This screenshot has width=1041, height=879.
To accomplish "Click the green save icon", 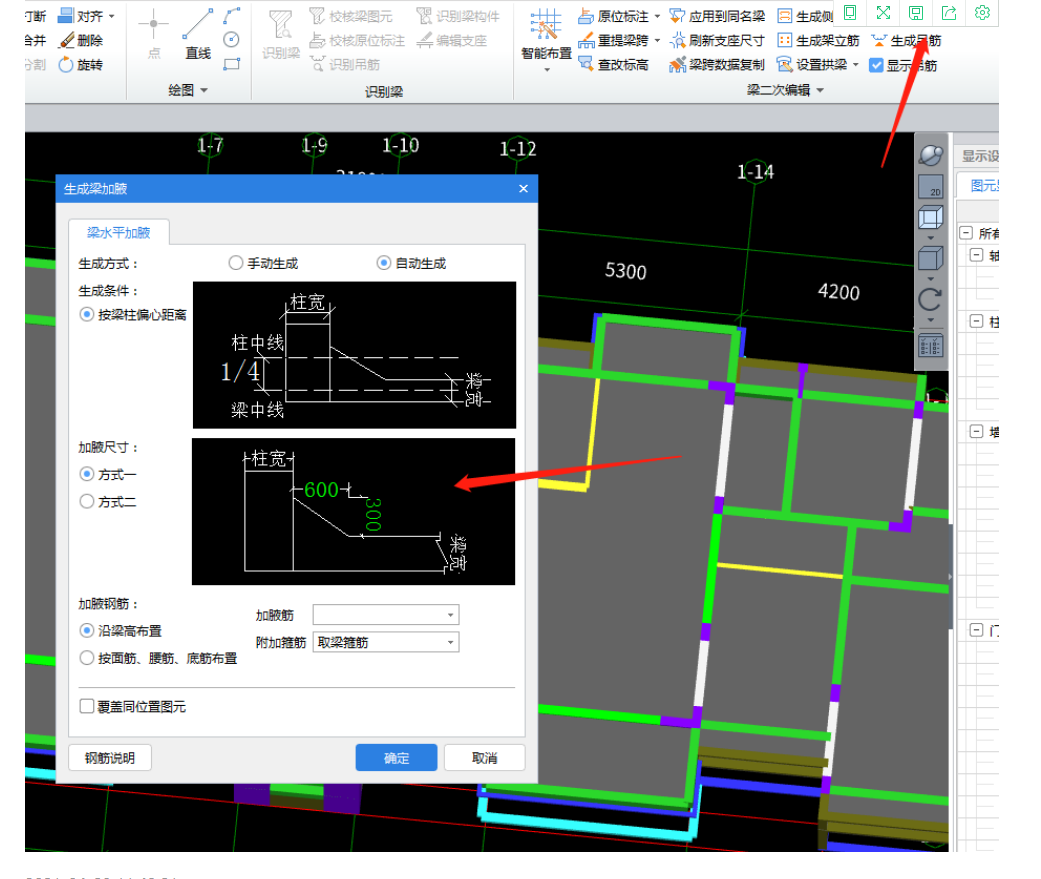I will (x=916, y=13).
